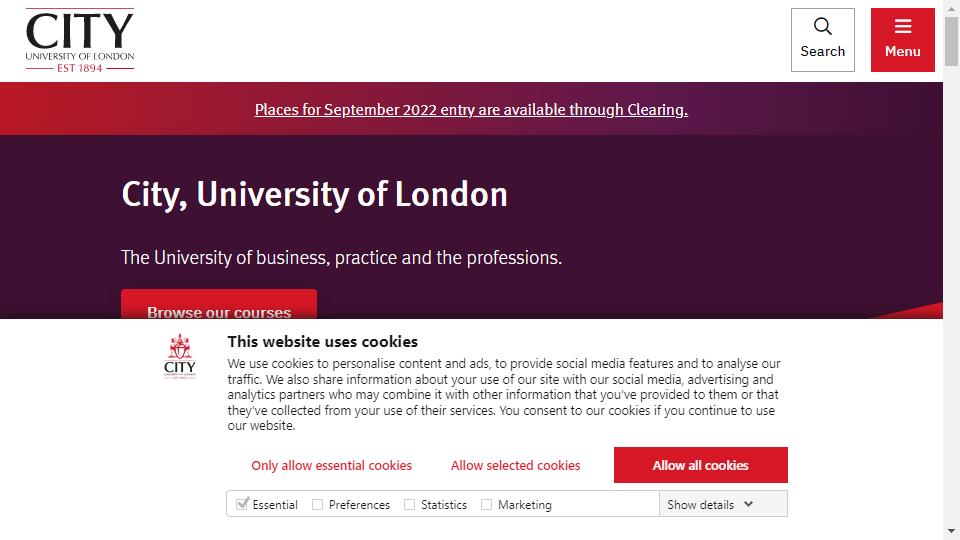960x540 pixels.
Task: Click the City University of London logo
Action: click(x=80, y=40)
